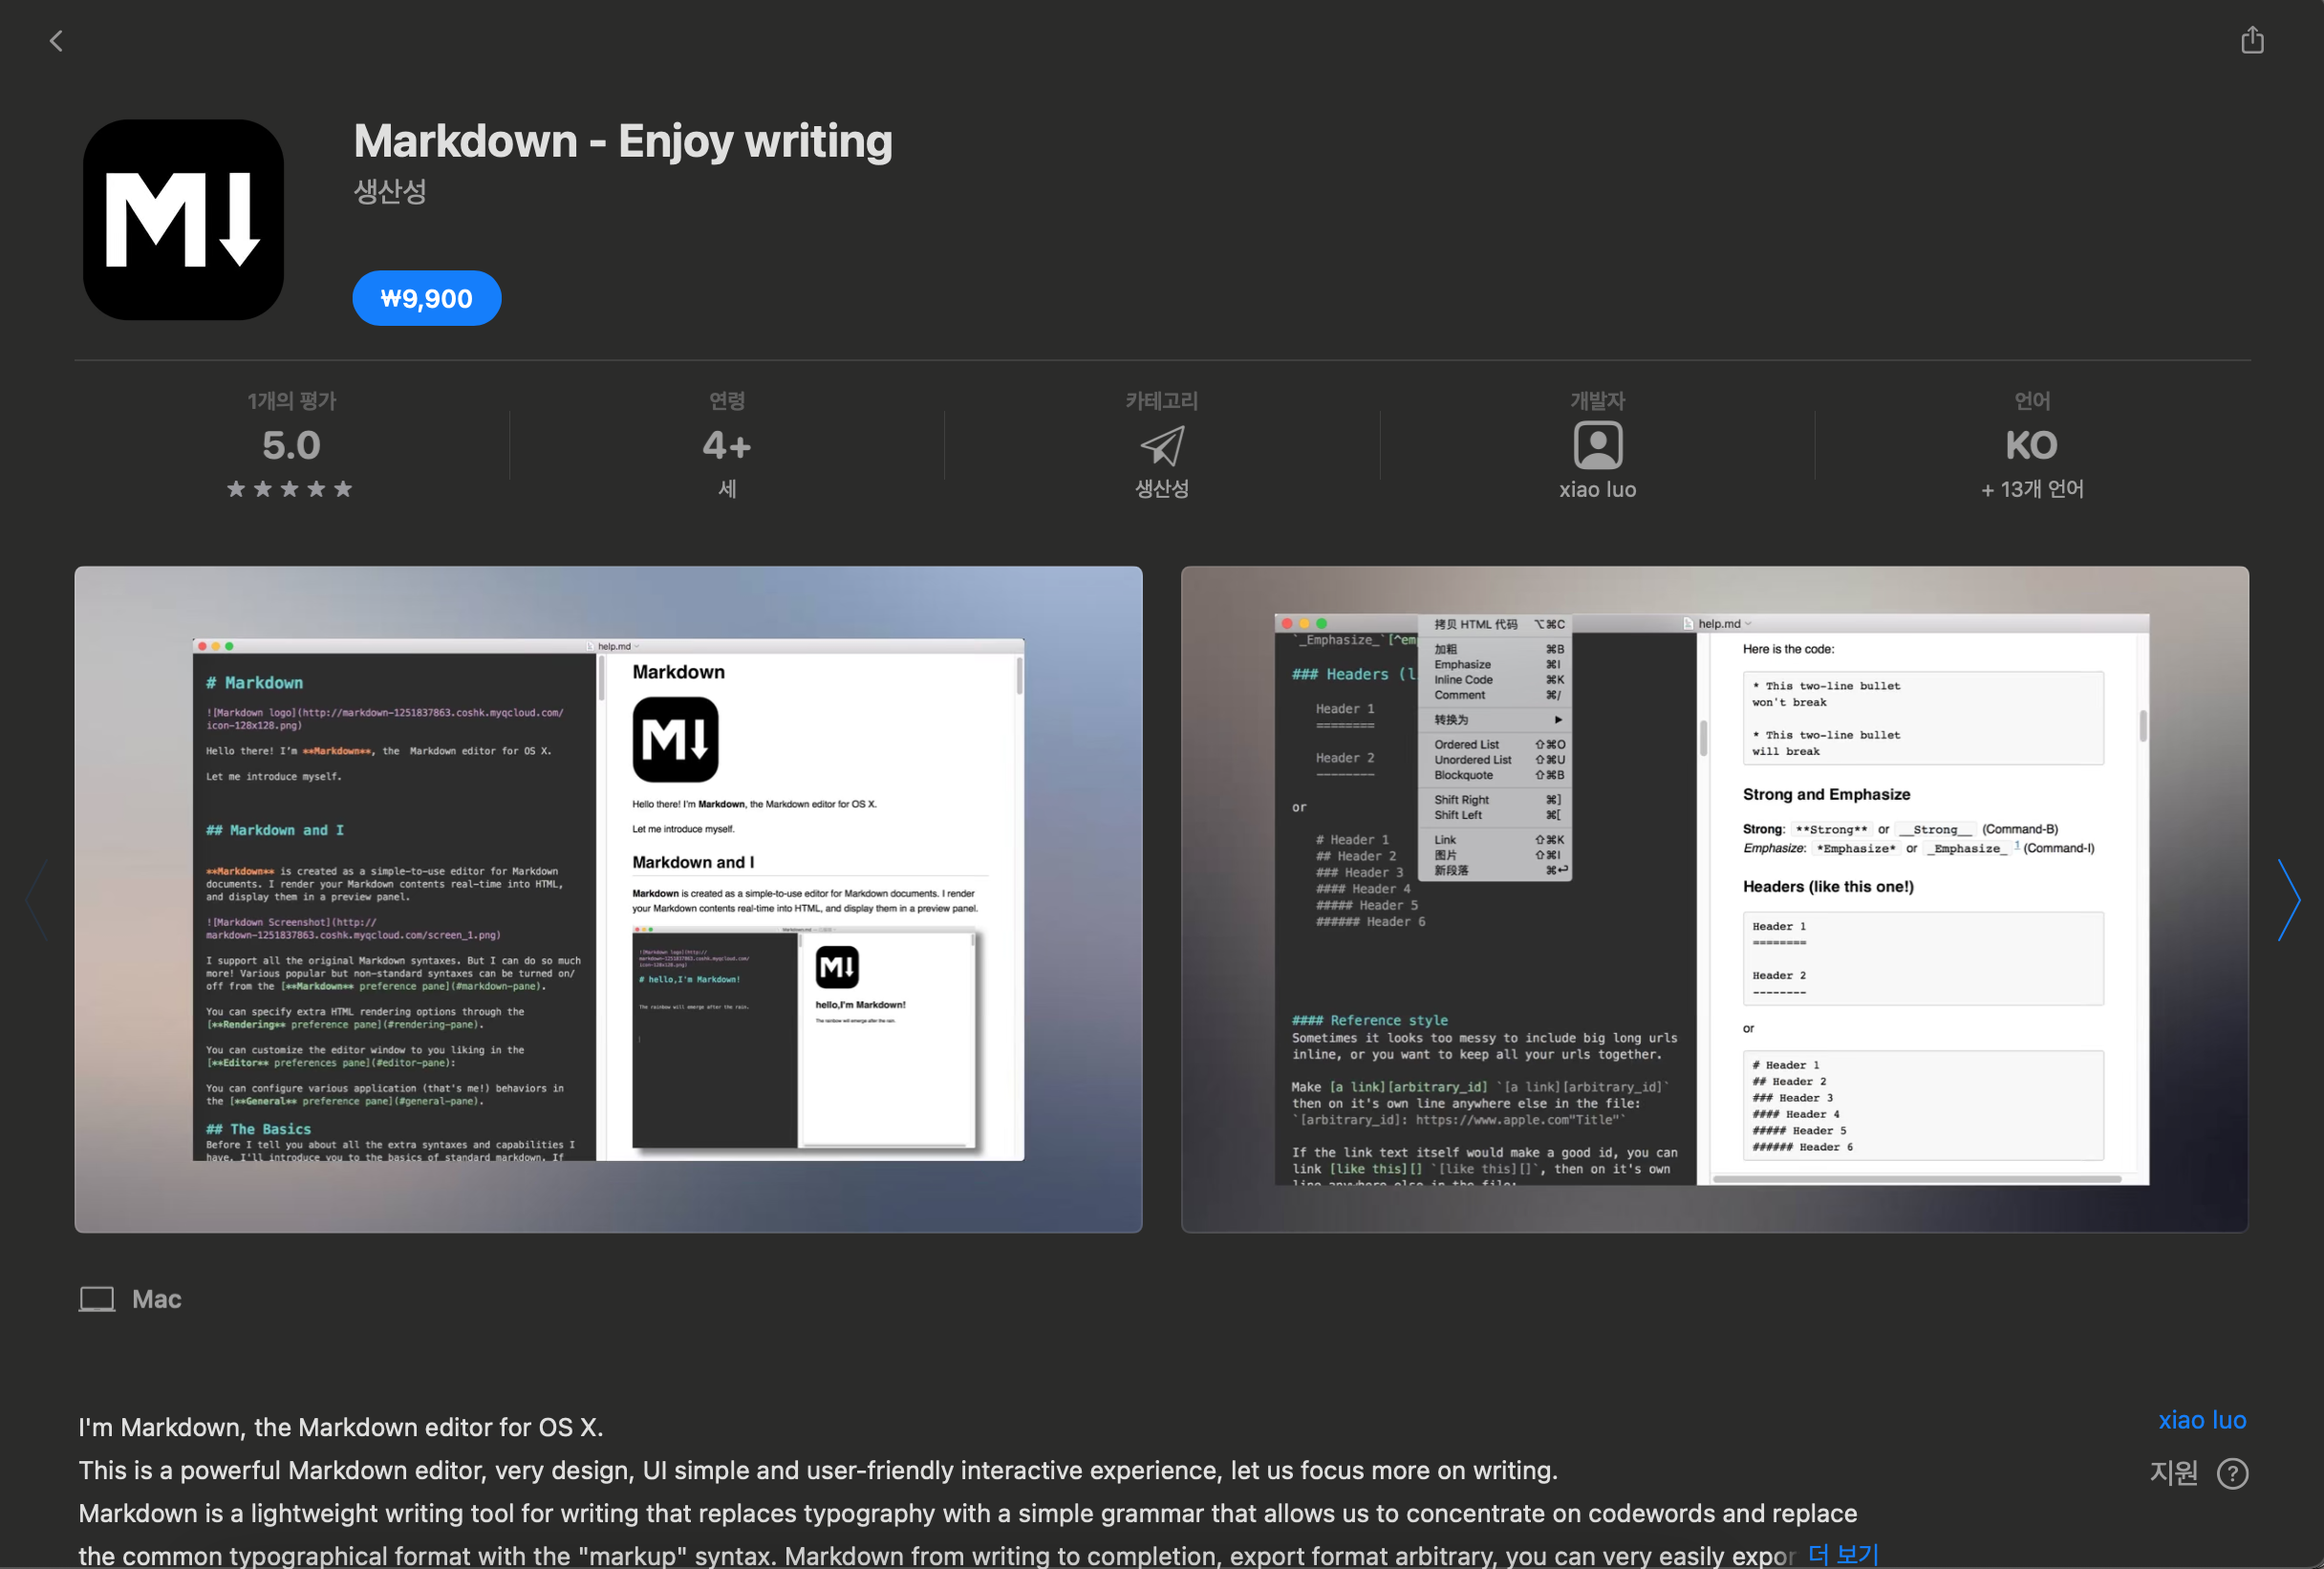
Task: Open the first editor preview screenshot
Action: (608, 899)
